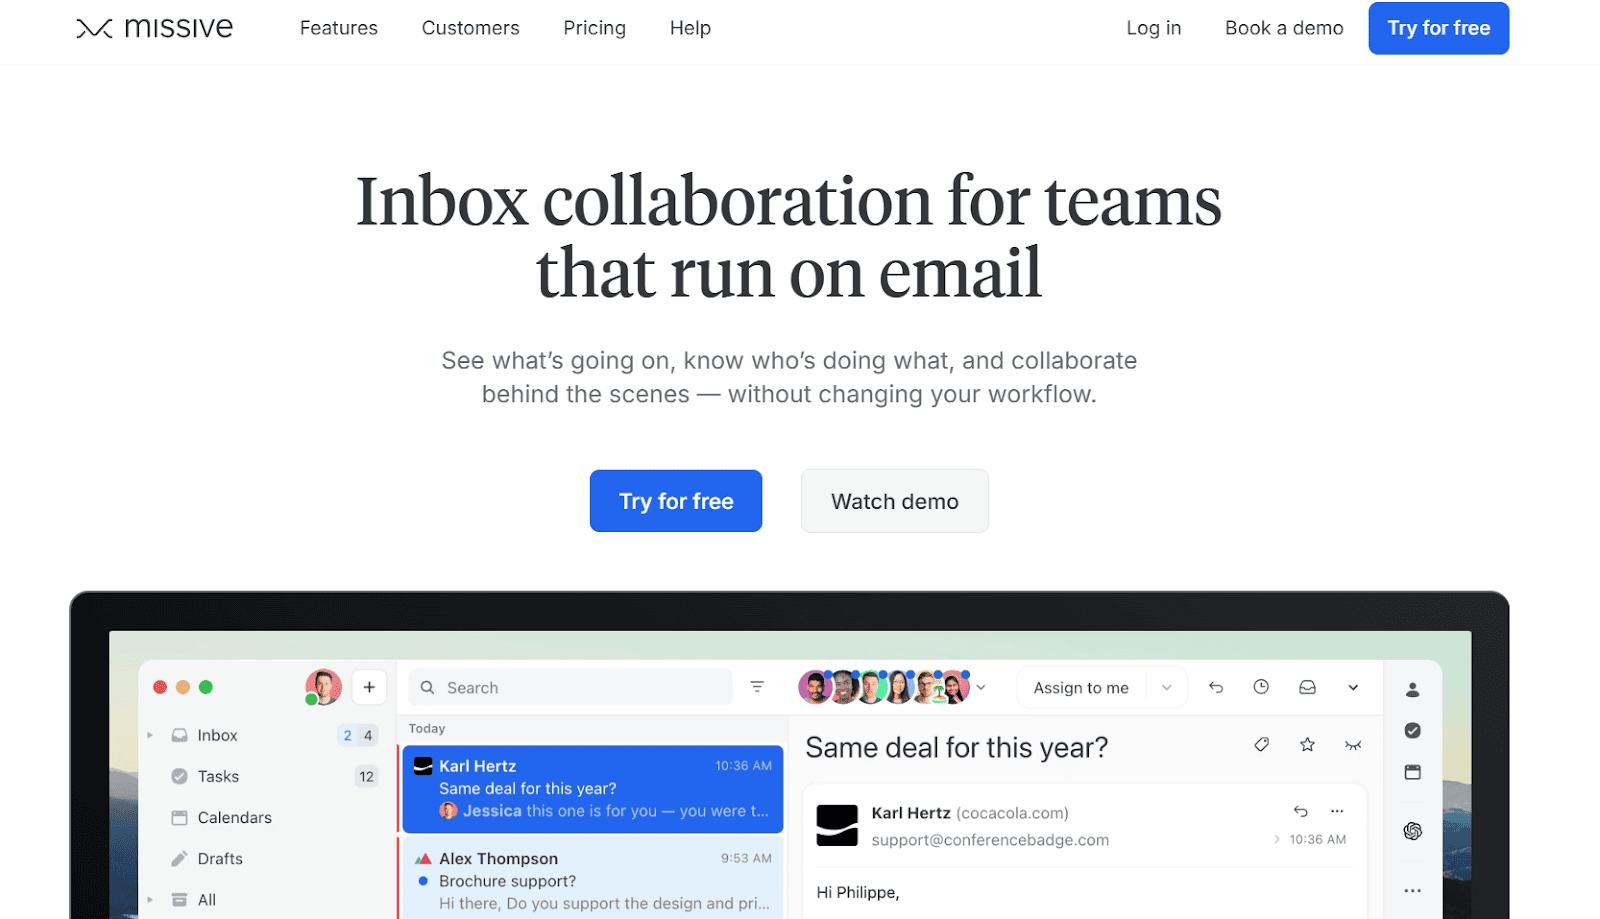Expand the All tree arrow
The width and height of the screenshot is (1600, 919).
pyautogui.click(x=150, y=899)
